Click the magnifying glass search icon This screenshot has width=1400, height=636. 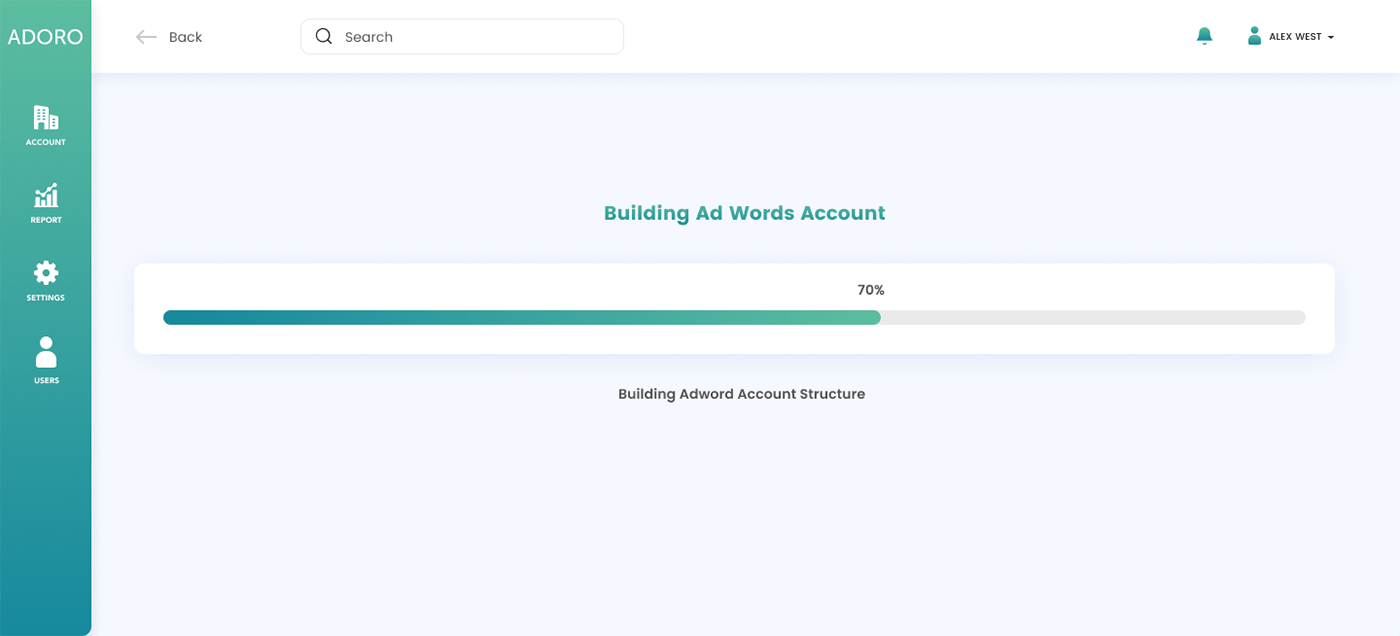coord(323,36)
